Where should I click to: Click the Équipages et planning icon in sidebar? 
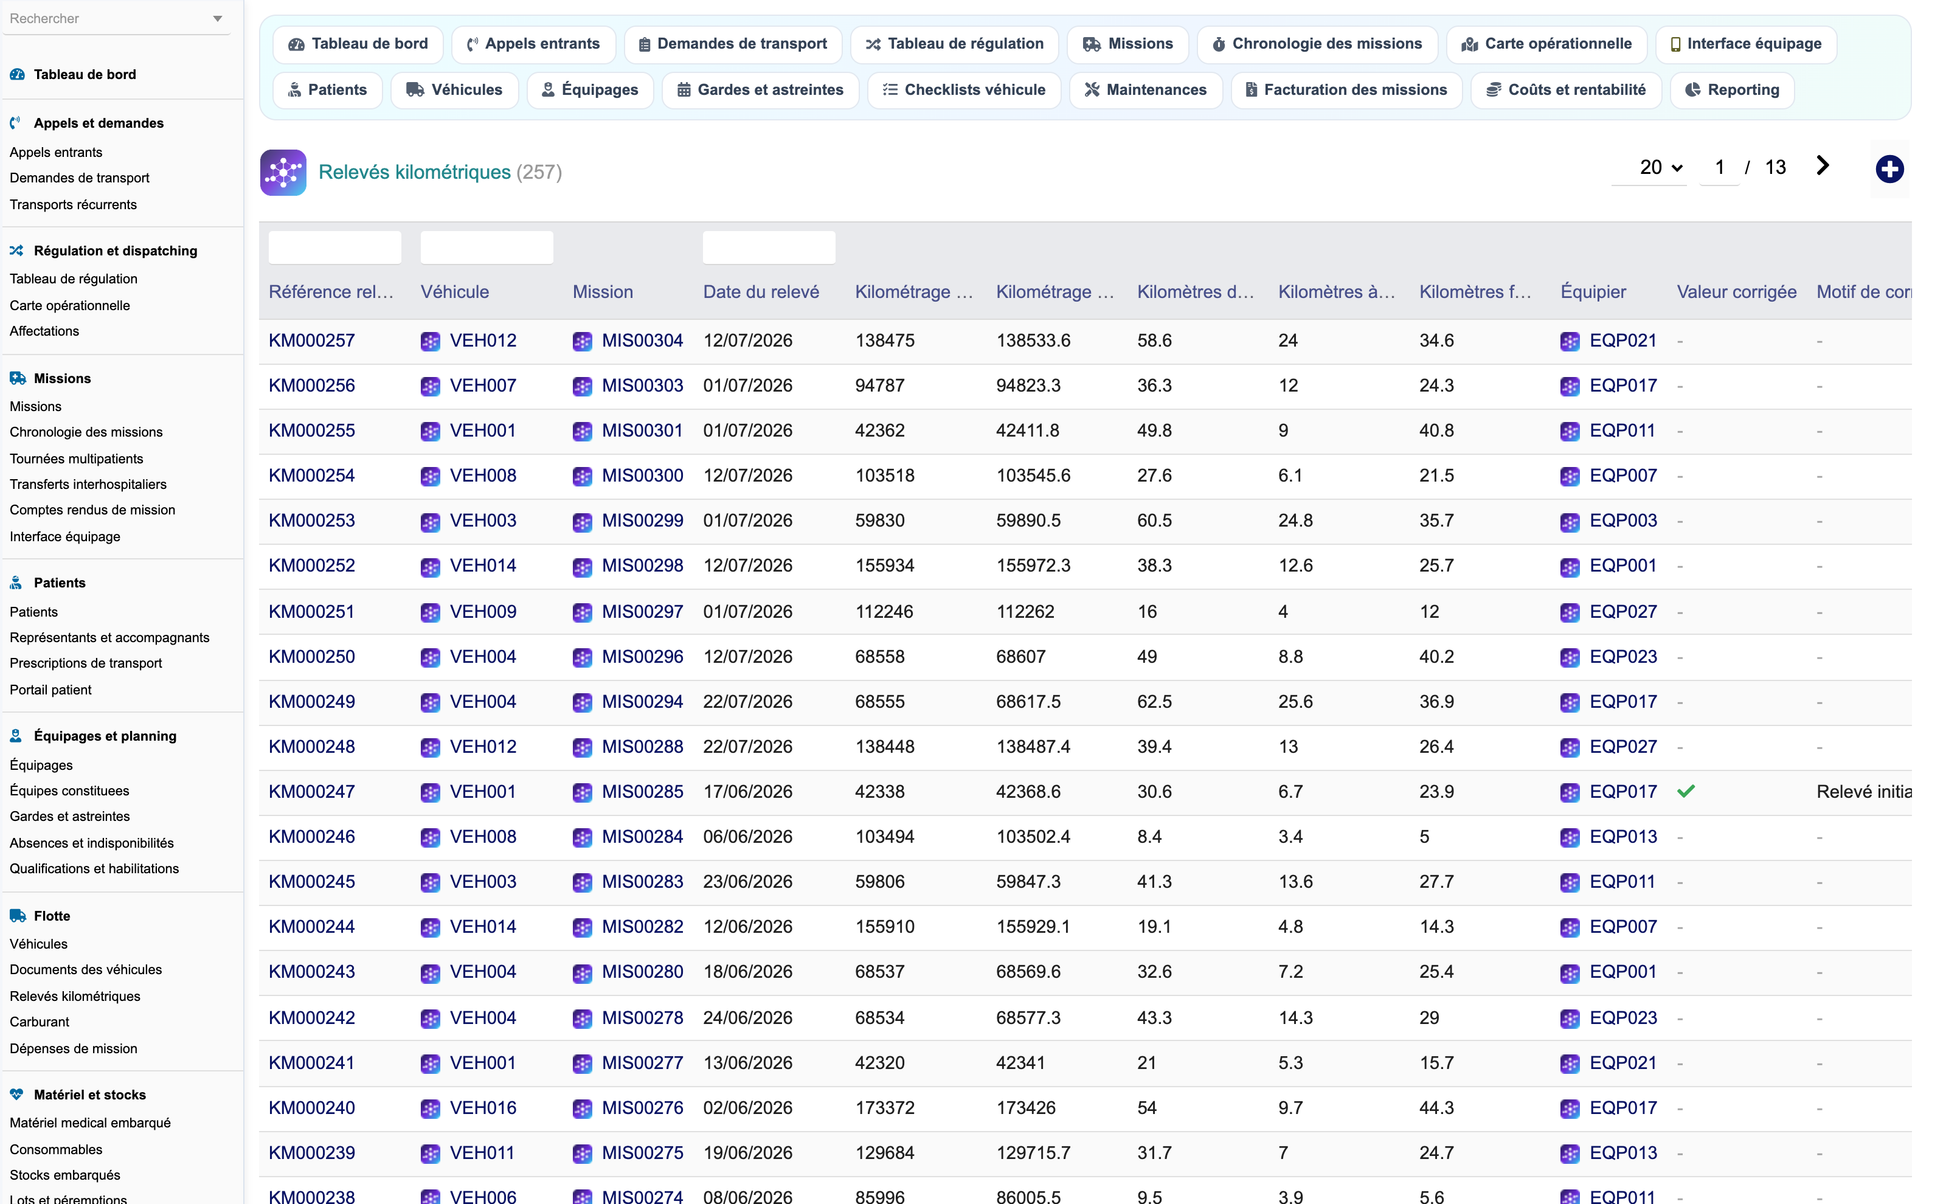pyautogui.click(x=17, y=736)
